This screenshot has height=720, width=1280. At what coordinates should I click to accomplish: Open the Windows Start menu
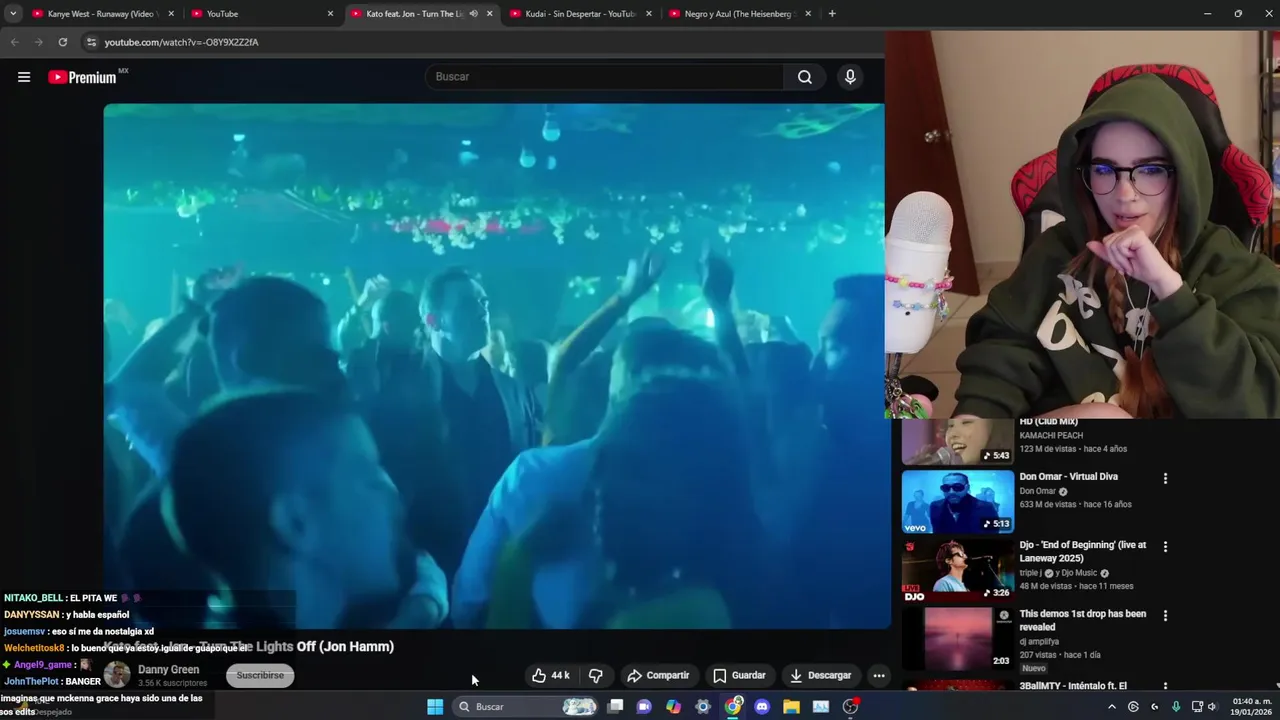tap(435, 707)
